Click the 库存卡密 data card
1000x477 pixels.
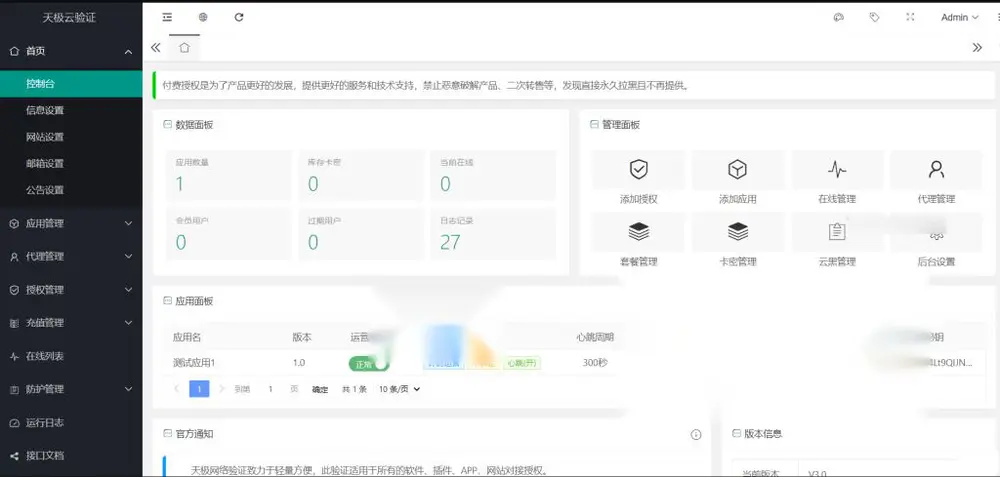tap(361, 174)
